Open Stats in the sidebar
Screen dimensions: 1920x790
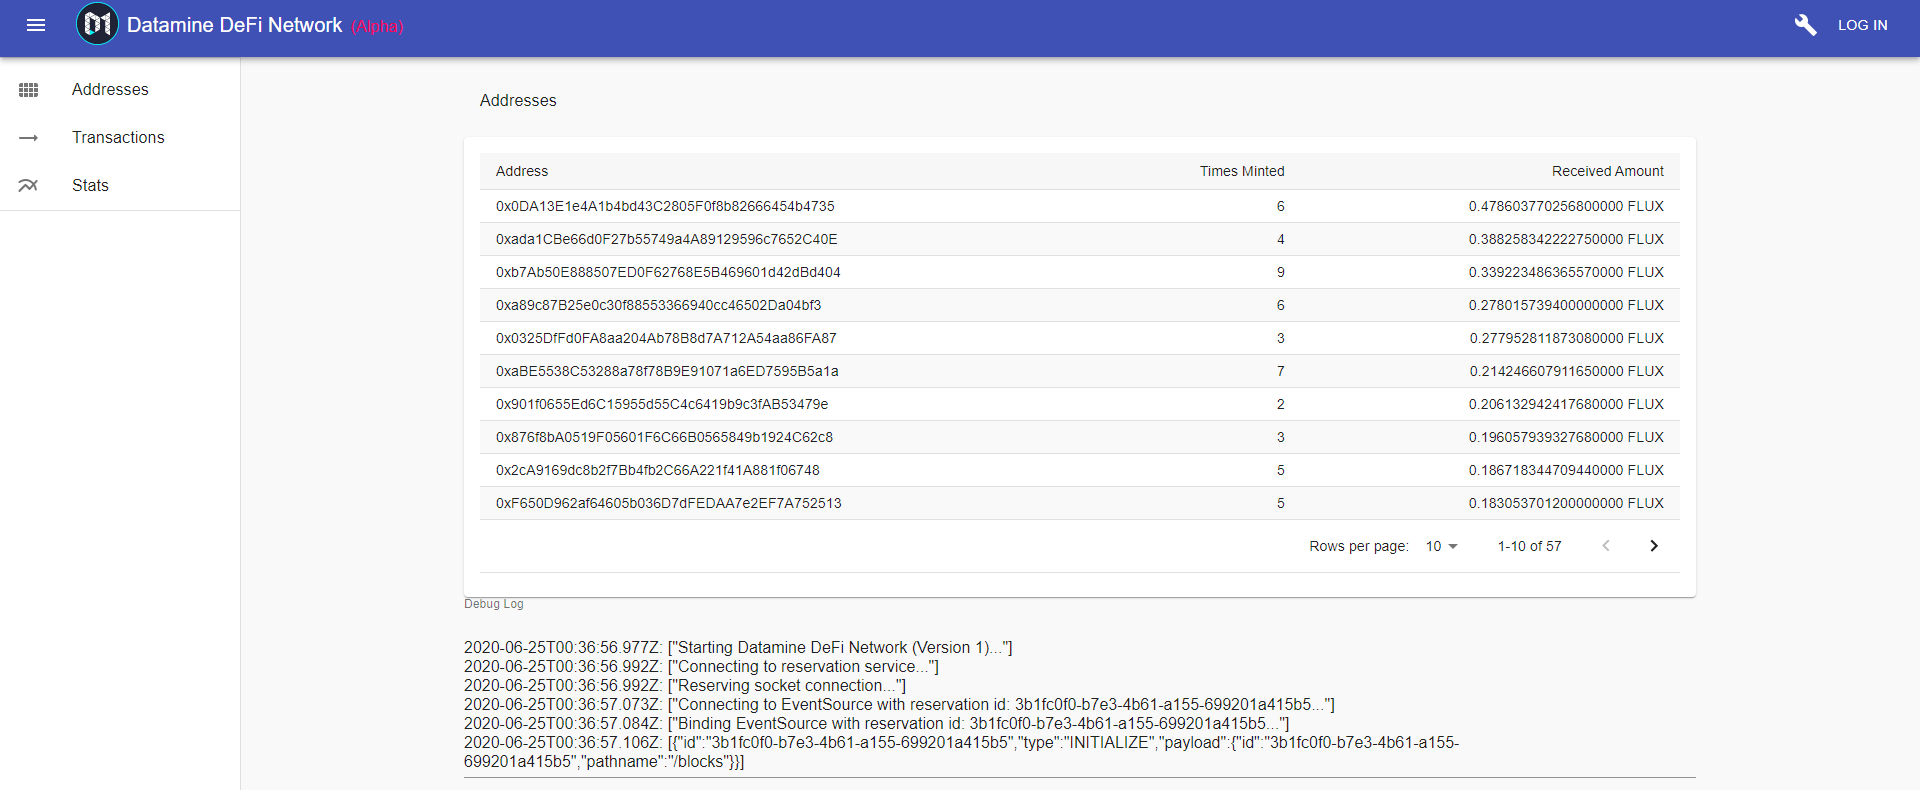[x=90, y=186]
